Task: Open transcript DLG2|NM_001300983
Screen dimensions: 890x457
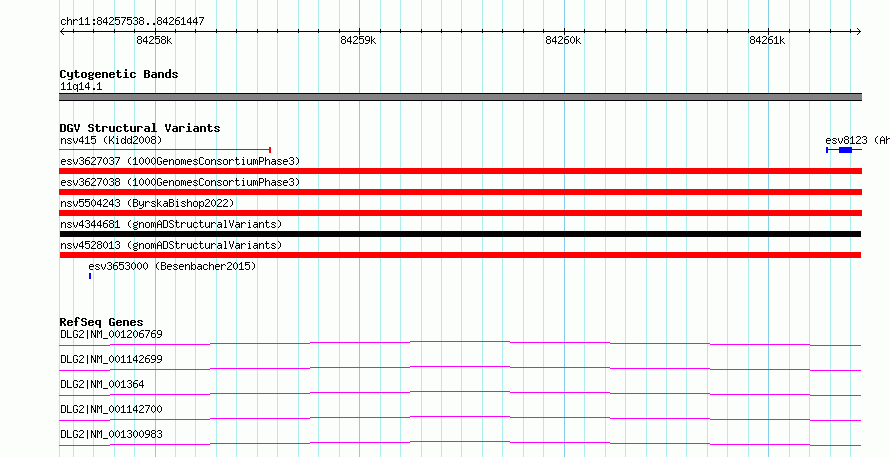Action: 111,434
